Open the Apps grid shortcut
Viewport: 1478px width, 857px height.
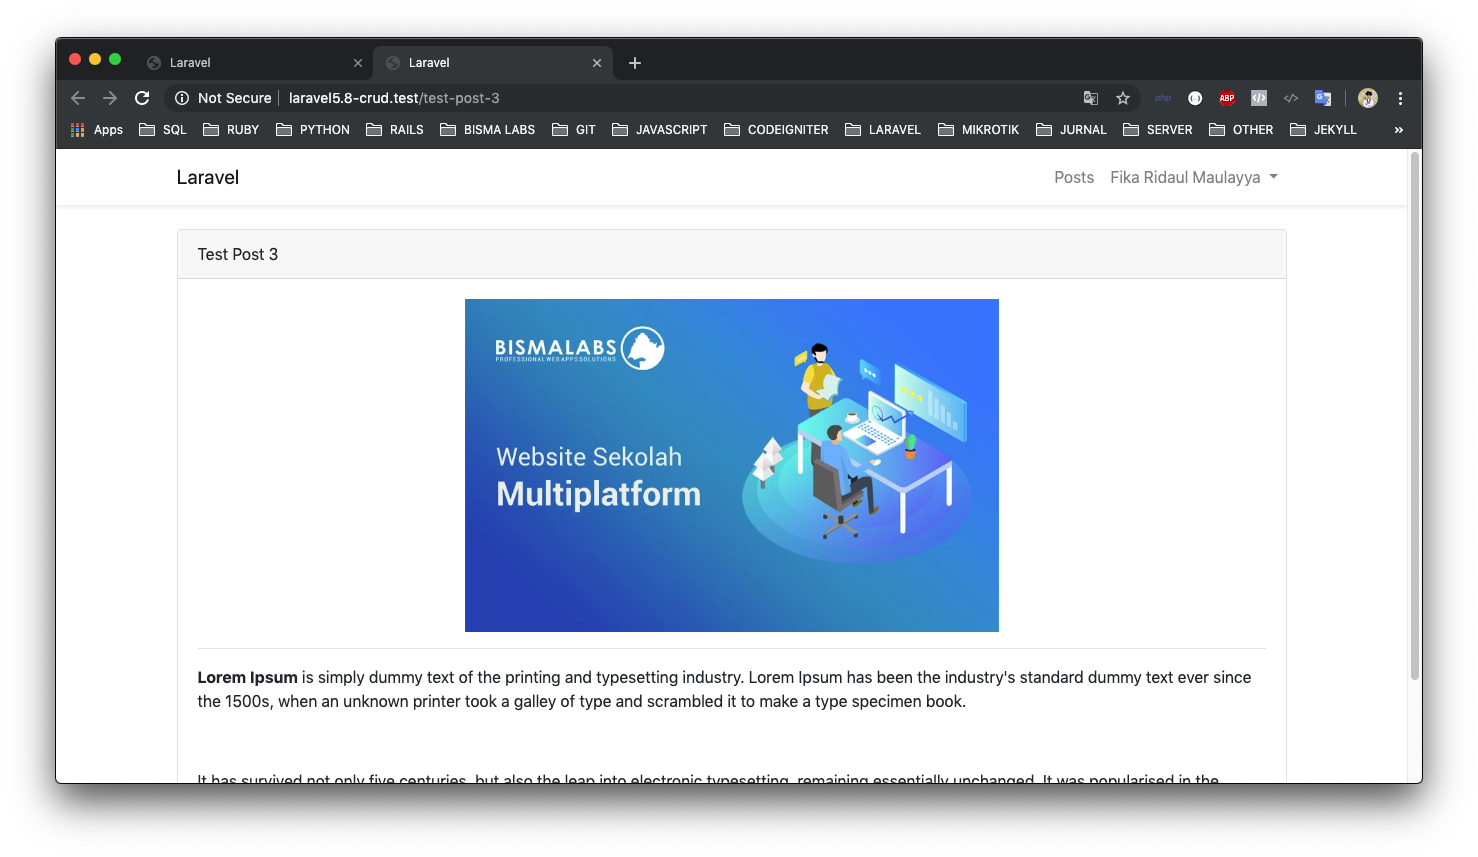(x=96, y=130)
